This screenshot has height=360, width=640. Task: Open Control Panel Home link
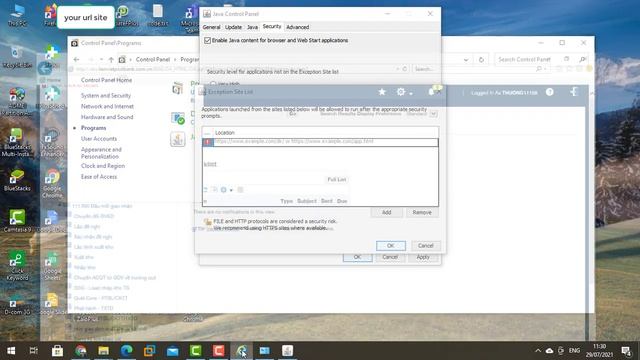point(107,80)
